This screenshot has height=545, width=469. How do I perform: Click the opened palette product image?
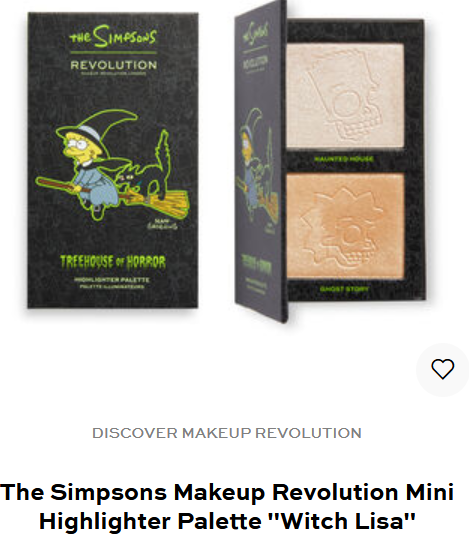pyautogui.click(x=330, y=162)
